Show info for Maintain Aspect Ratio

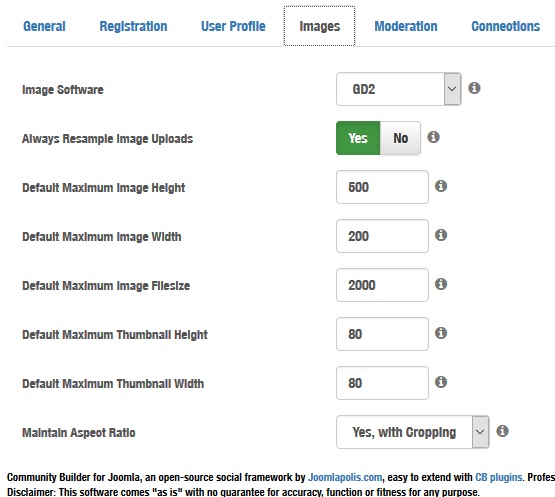[502, 431]
